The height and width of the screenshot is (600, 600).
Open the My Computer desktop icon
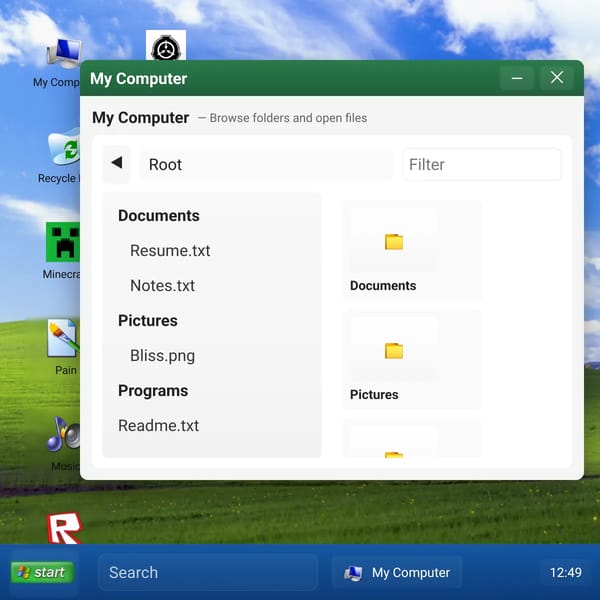(63, 54)
